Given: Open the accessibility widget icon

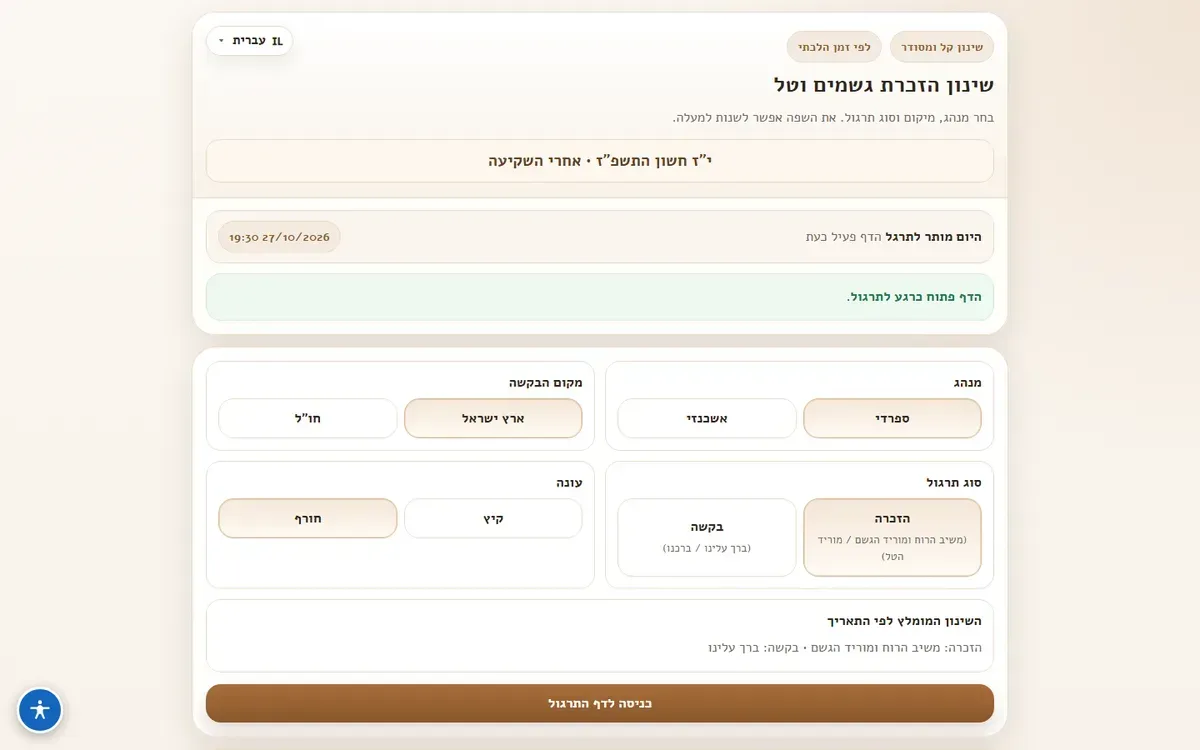Looking at the screenshot, I should click(40, 710).
